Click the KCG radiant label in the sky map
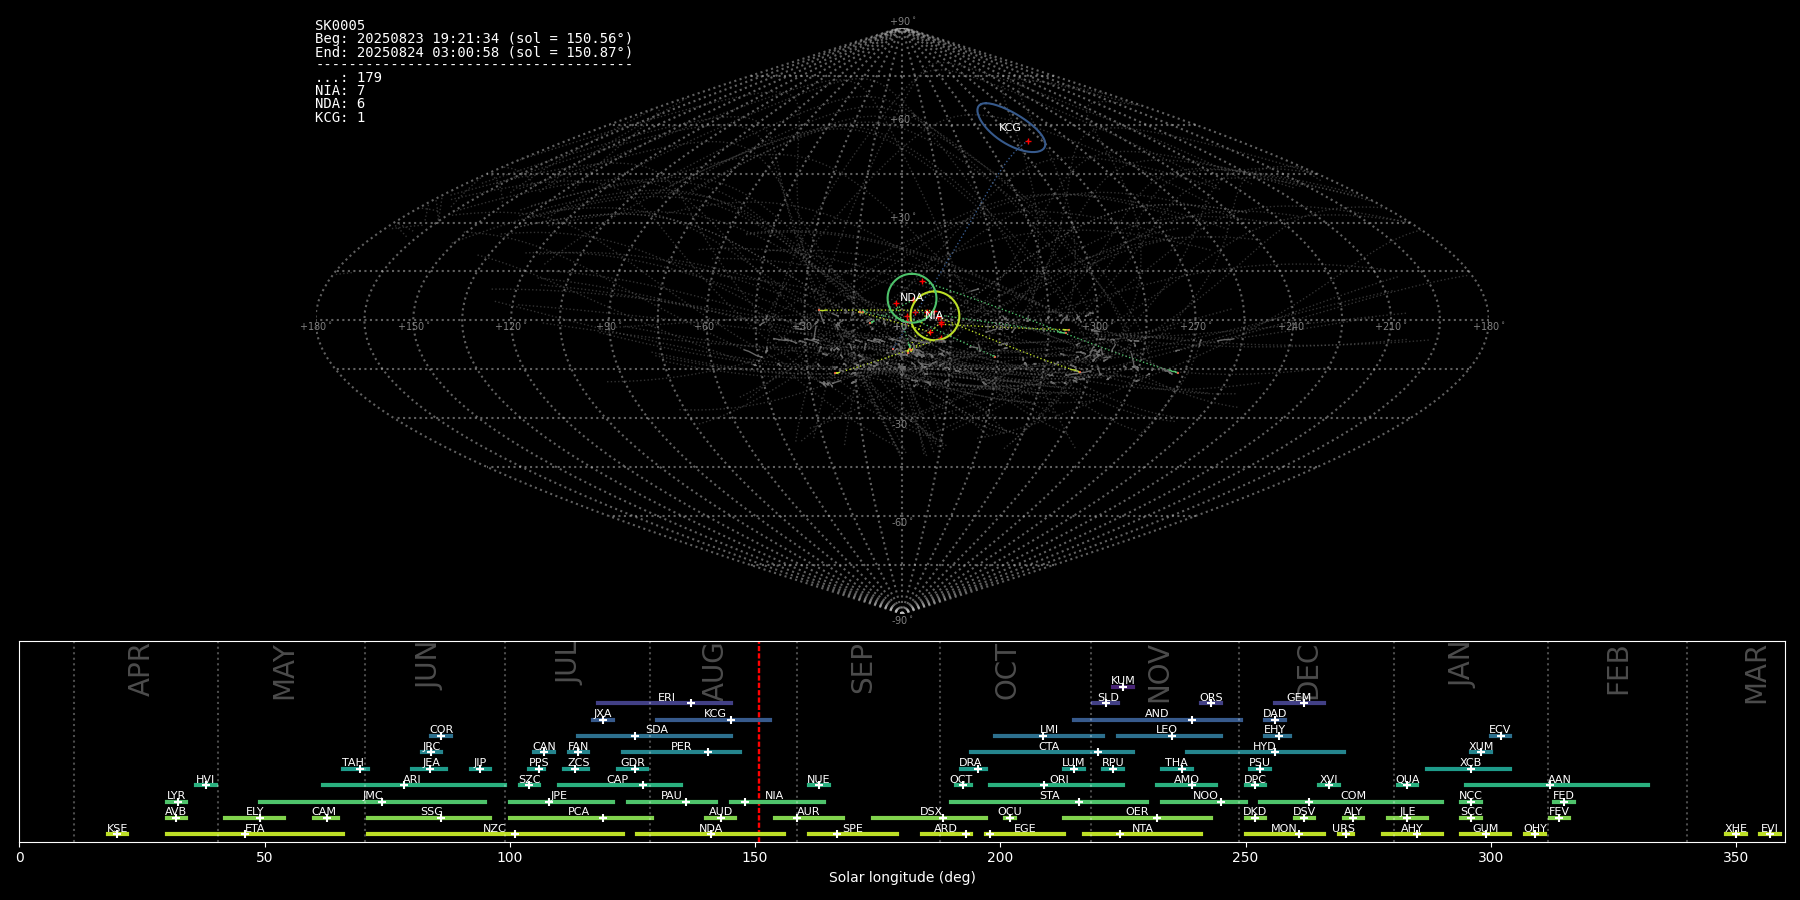The image size is (1800, 900). point(1010,128)
